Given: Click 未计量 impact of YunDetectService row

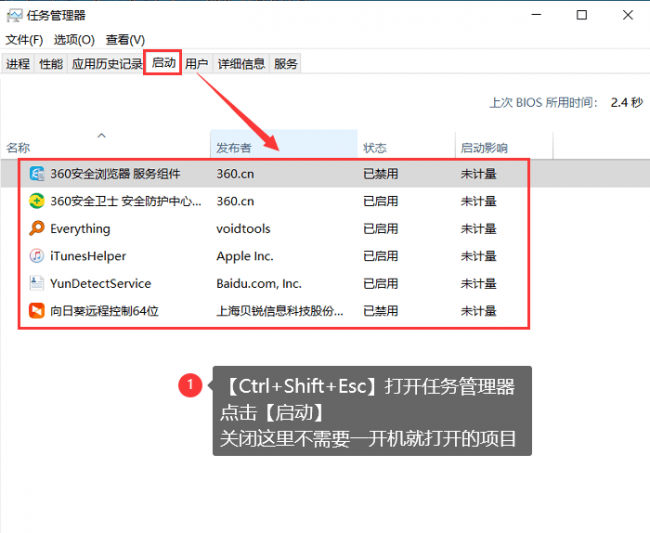Looking at the screenshot, I should [x=478, y=283].
